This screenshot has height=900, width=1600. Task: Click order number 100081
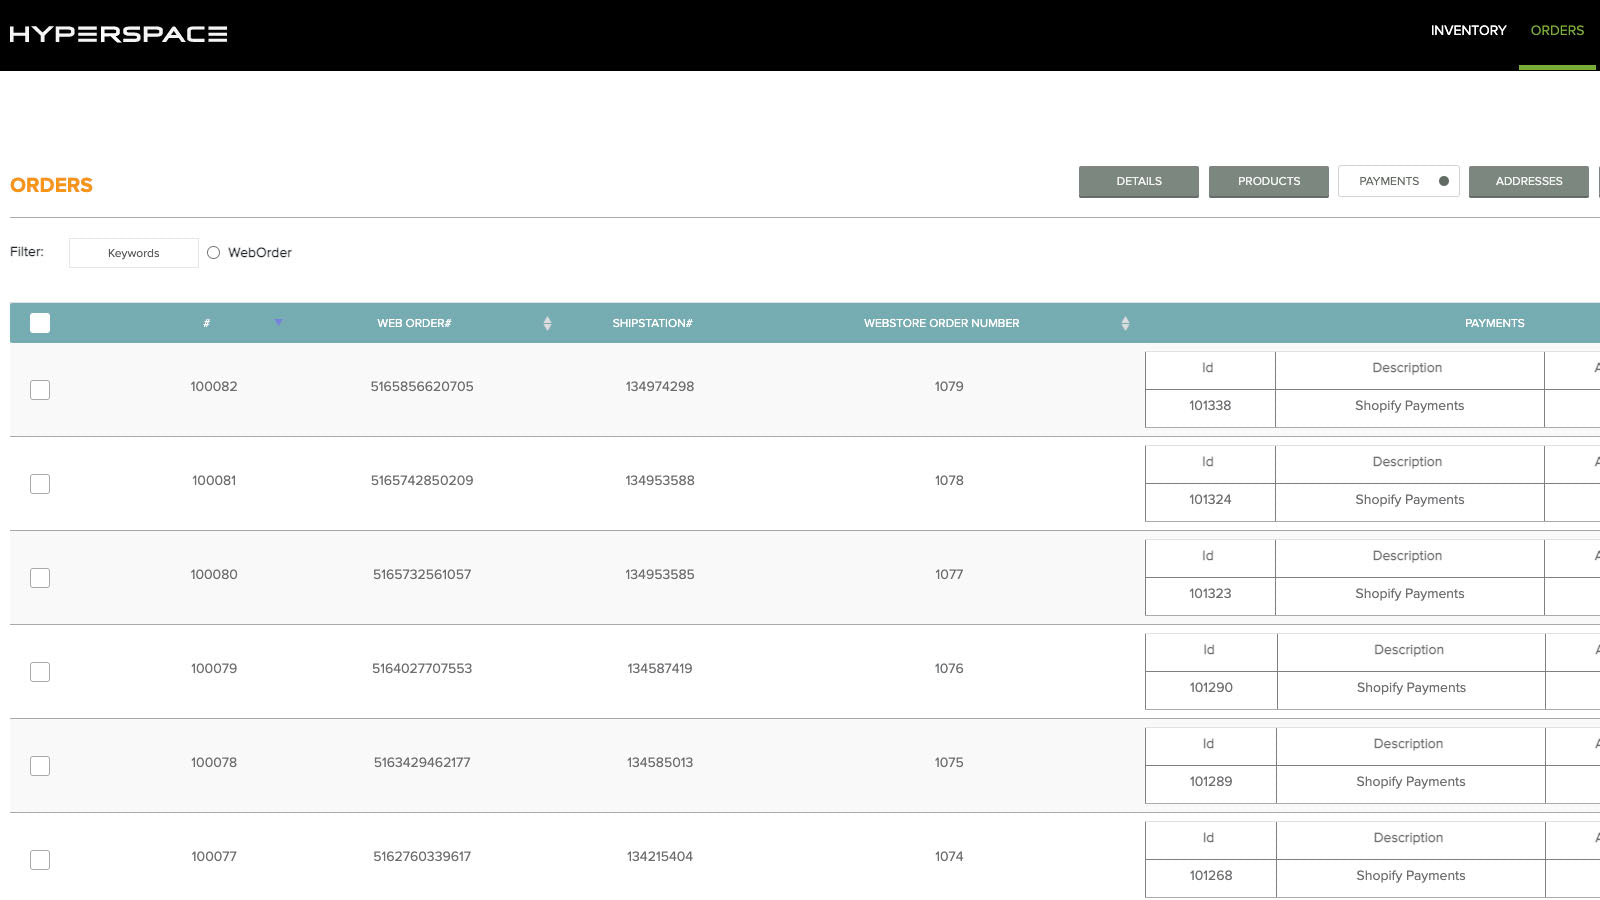[214, 480]
